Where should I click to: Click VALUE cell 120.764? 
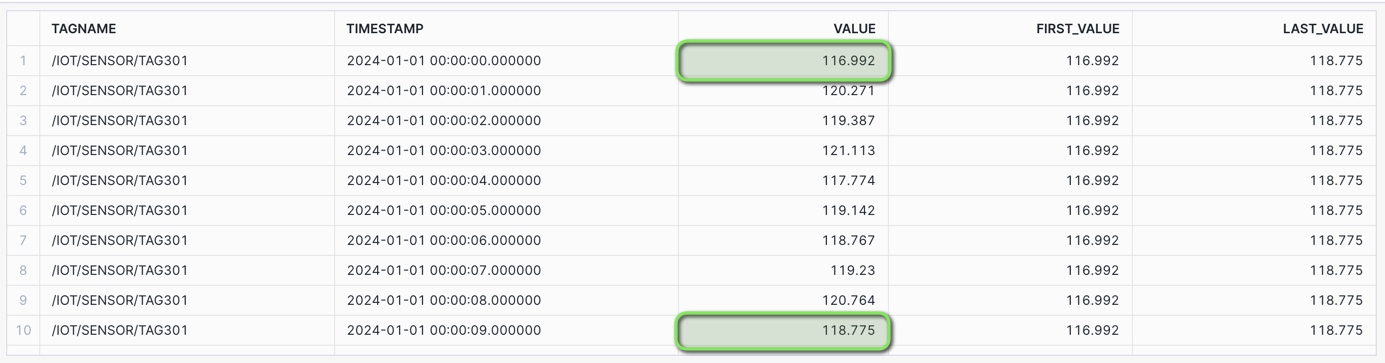[x=784, y=300]
